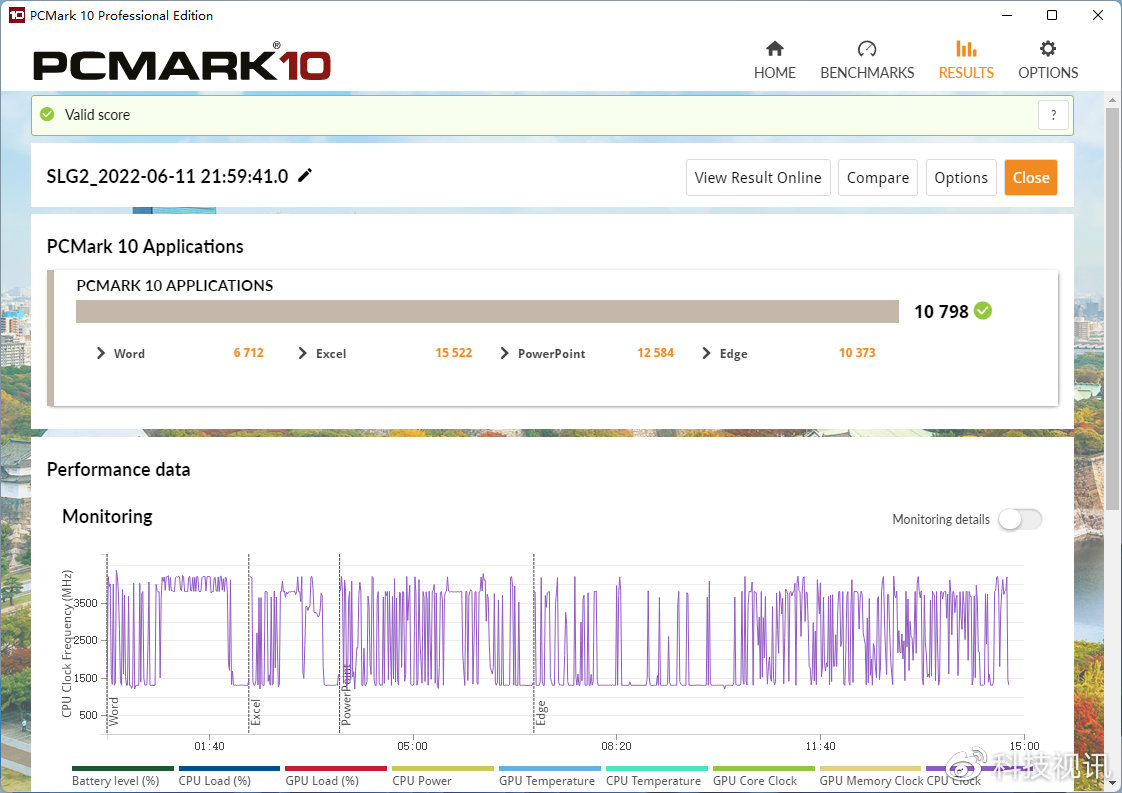
Task: Click the green checkmark next to 10 798
Action: tap(983, 311)
